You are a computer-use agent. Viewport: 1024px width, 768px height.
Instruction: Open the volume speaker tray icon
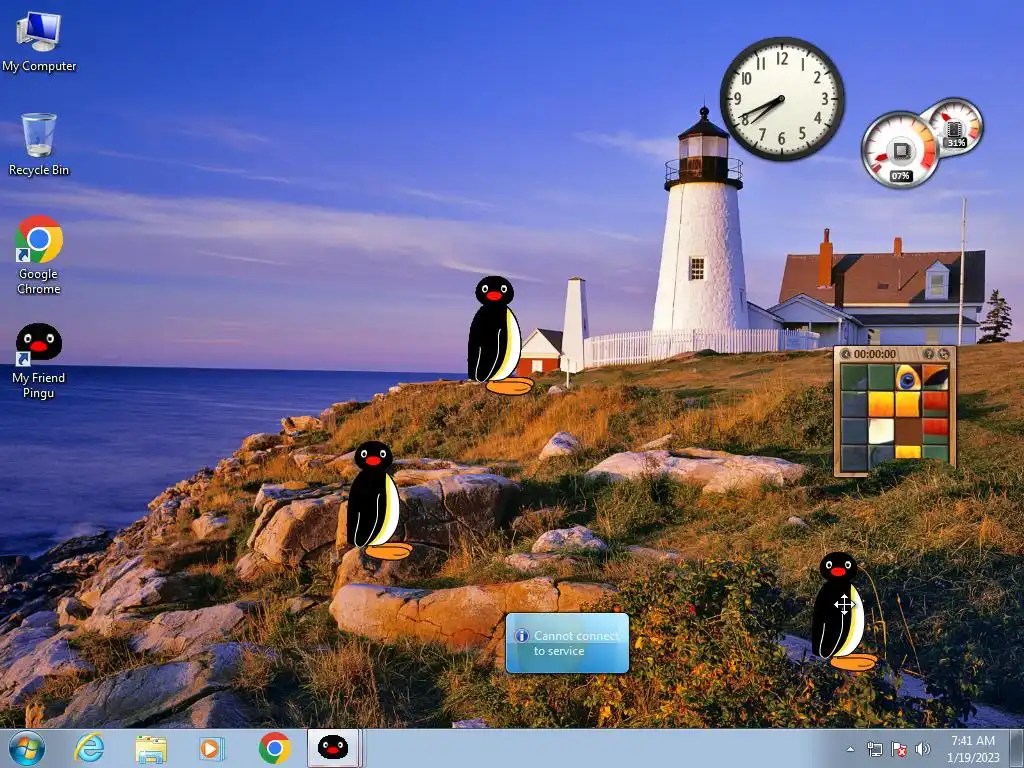[x=923, y=749]
